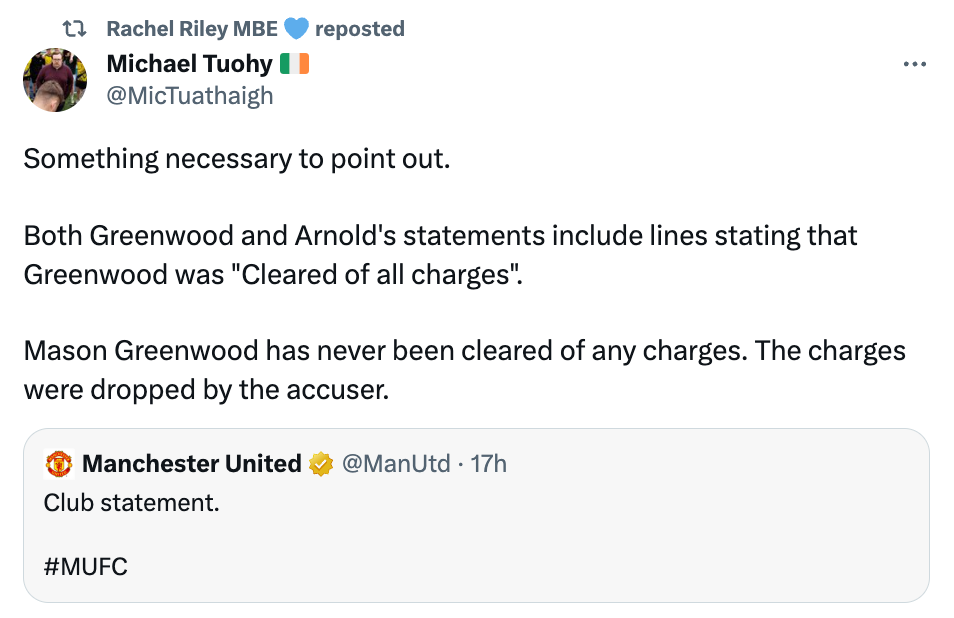Click the Manchester United account name

[192, 464]
